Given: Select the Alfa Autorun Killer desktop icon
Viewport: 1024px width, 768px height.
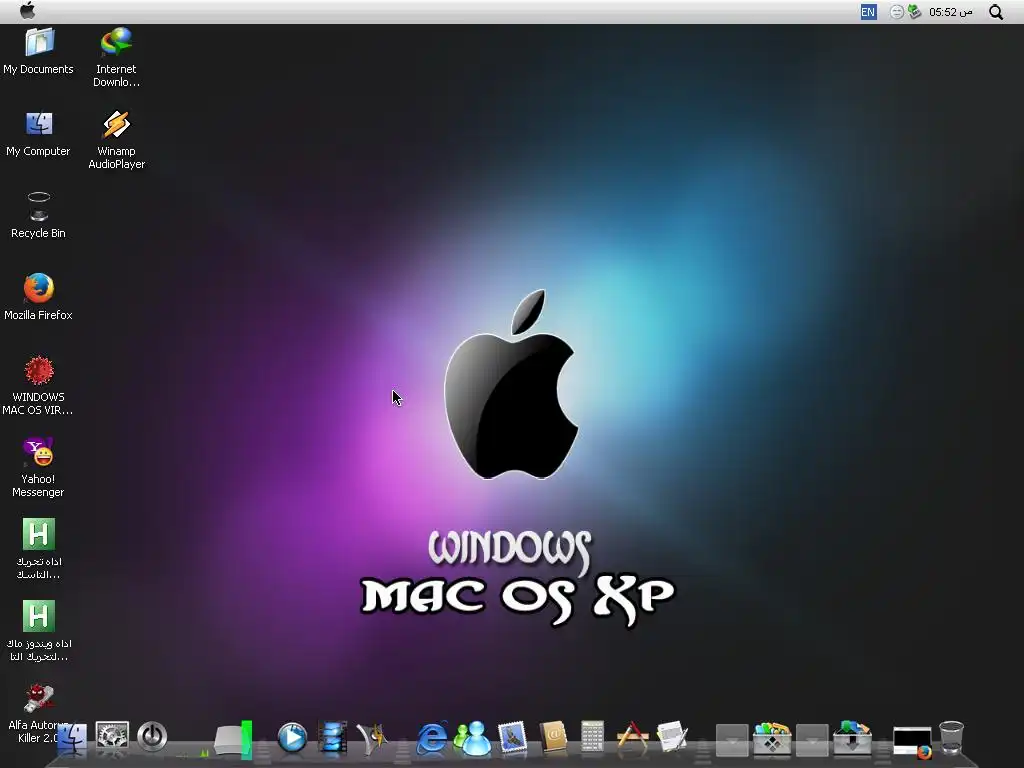Looking at the screenshot, I should (x=39, y=713).
